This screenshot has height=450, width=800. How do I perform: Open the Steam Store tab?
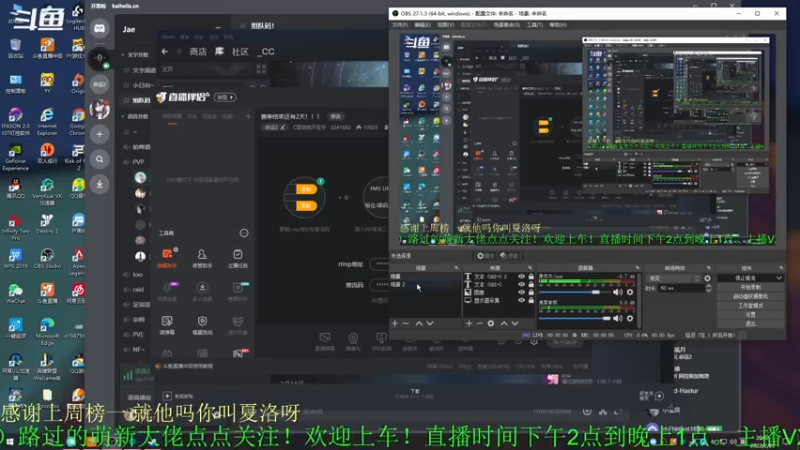tap(198, 52)
